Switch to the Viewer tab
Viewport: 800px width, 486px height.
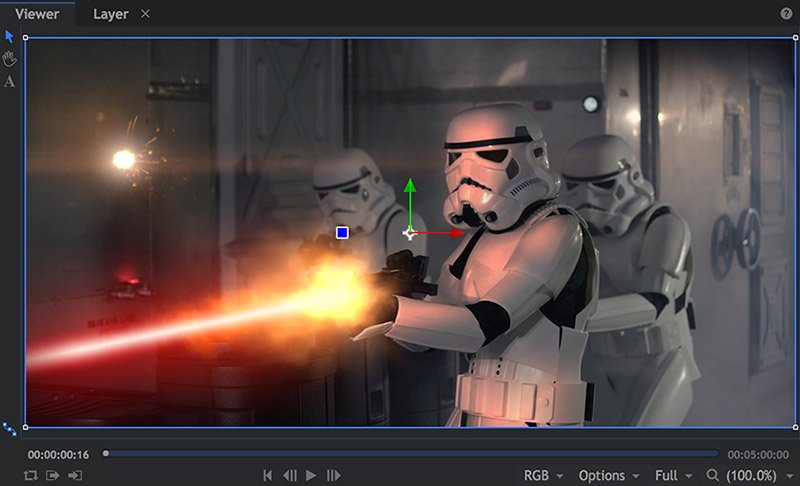click(x=37, y=14)
